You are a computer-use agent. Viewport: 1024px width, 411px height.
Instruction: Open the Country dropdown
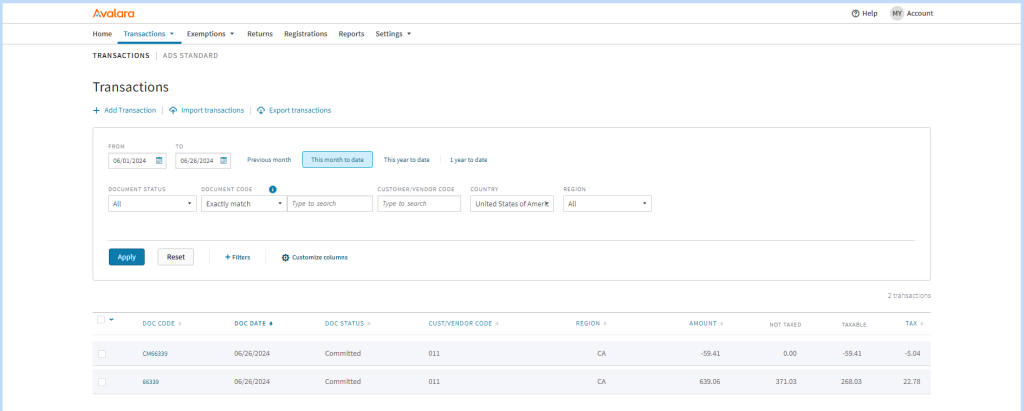[x=512, y=204]
